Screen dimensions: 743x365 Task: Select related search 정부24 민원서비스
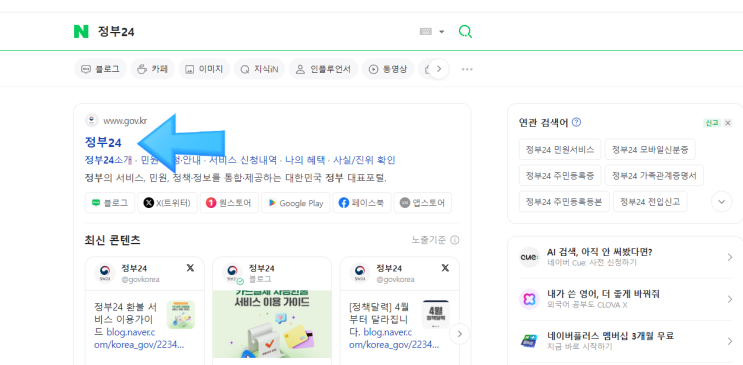(x=560, y=149)
